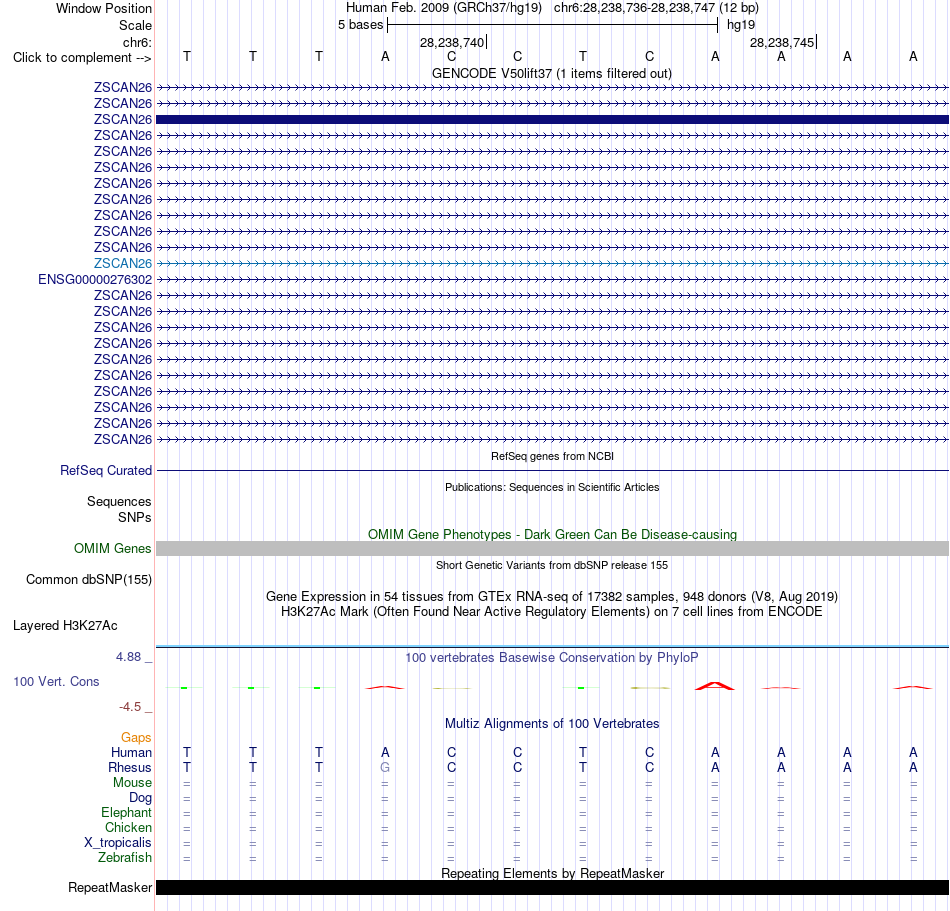Click the -4.5 PhyloP lower limit value
950x911 pixels.
point(130,707)
